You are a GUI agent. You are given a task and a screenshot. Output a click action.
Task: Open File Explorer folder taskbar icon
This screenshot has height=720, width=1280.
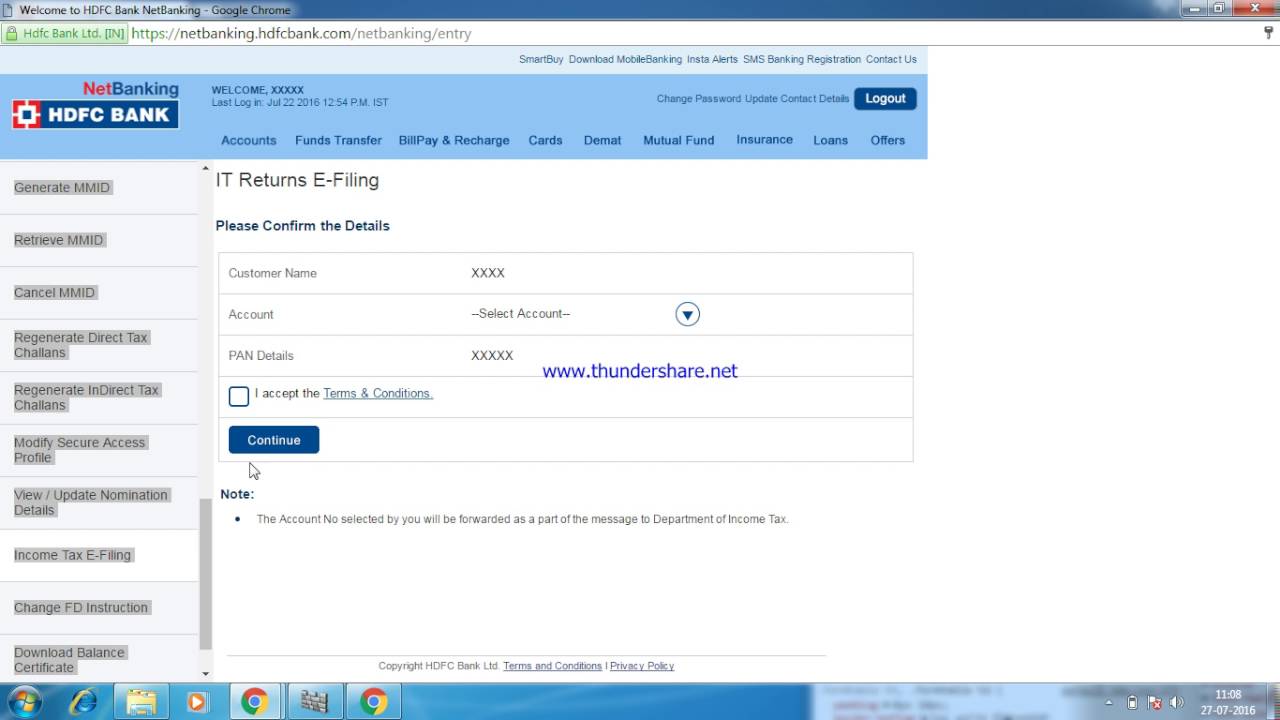coord(141,702)
